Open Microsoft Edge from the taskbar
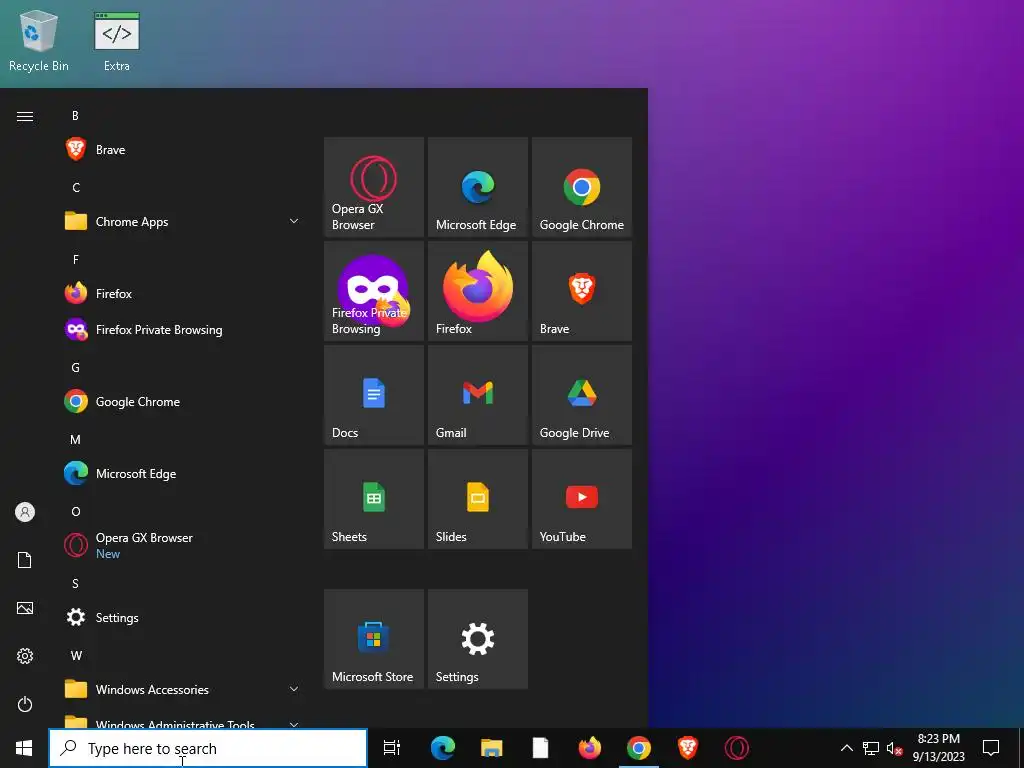Screen dimensions: 1024x768 coord(442,748)
